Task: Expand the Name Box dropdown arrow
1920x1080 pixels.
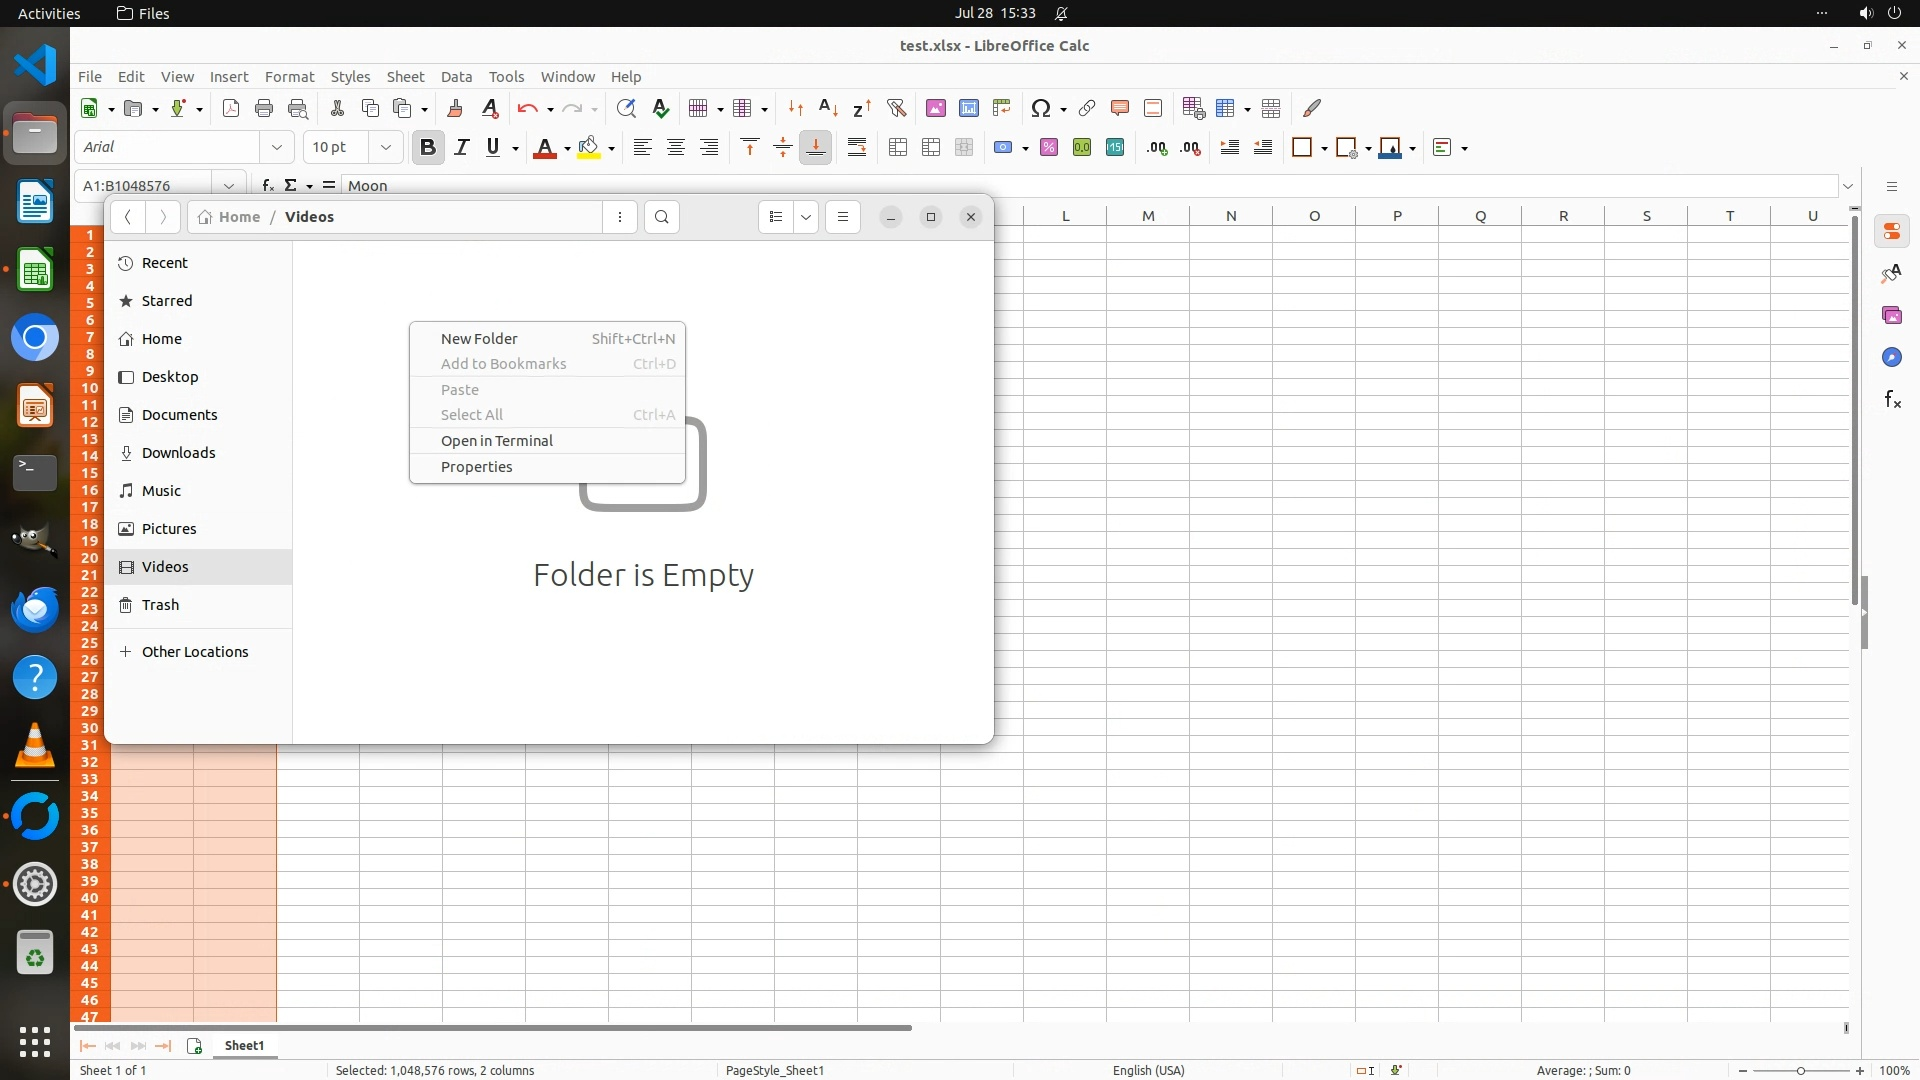Action: (229, 185)
